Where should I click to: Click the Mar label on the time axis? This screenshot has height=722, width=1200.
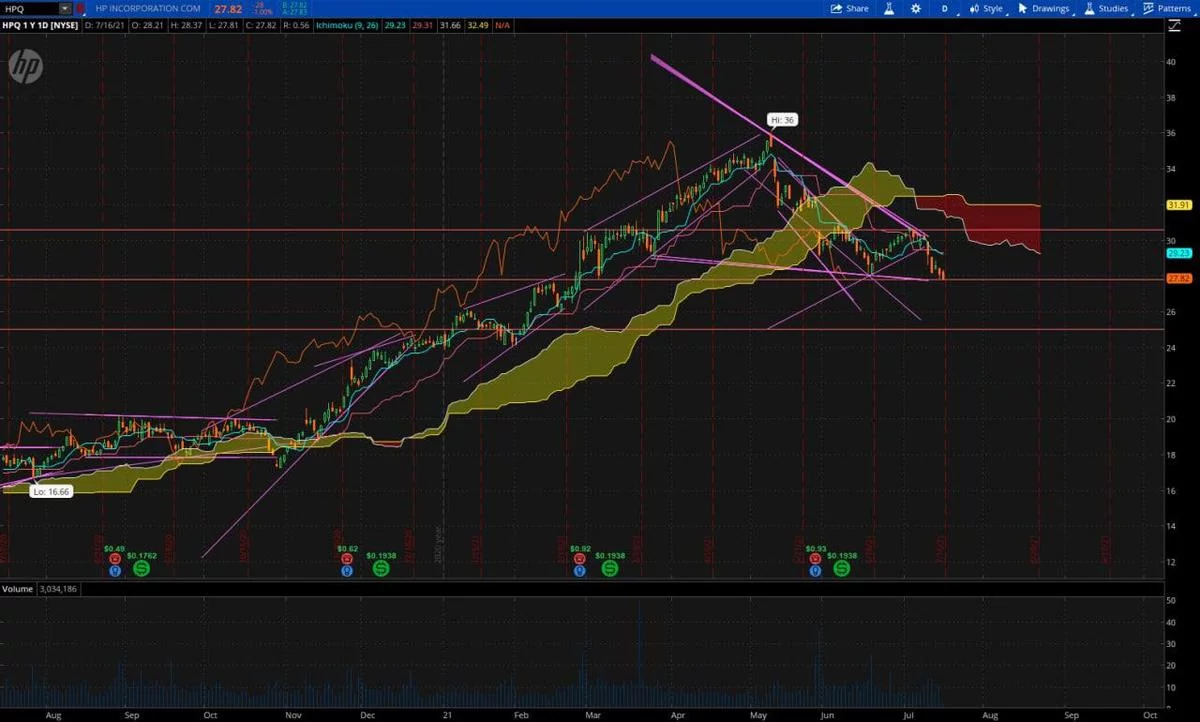(594, 715)
